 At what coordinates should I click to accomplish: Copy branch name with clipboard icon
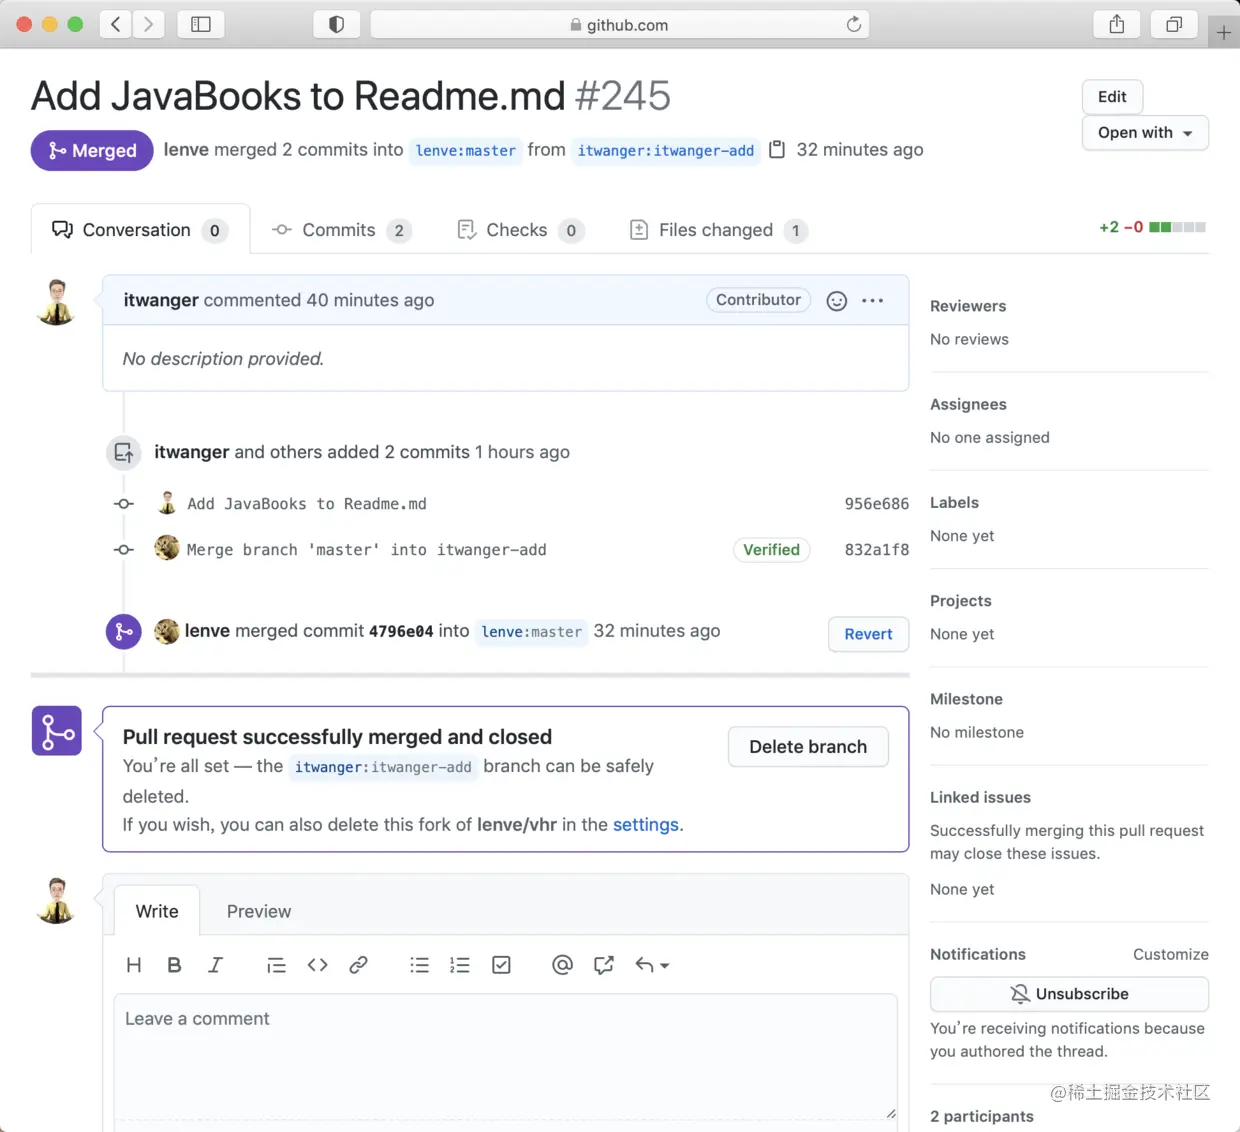tap(777, 150)
